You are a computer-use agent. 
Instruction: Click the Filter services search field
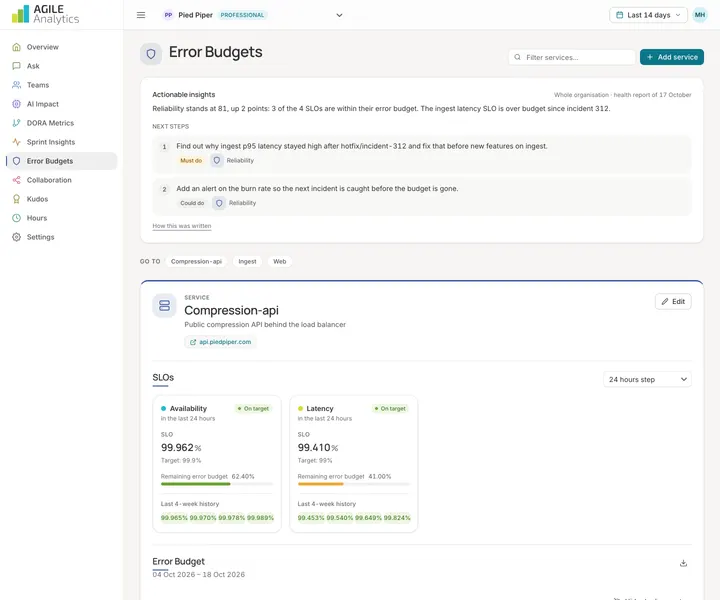coord(572,57)
